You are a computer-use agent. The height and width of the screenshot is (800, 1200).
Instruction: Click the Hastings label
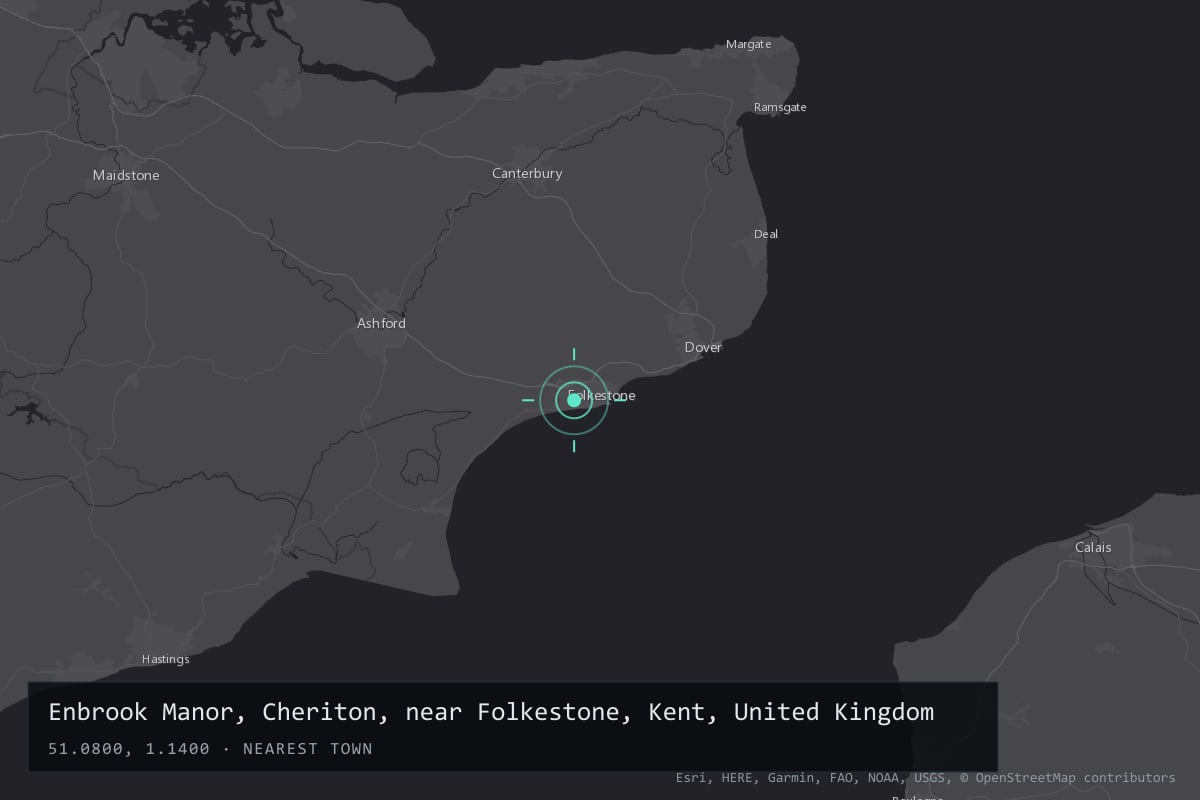(165, 660)
